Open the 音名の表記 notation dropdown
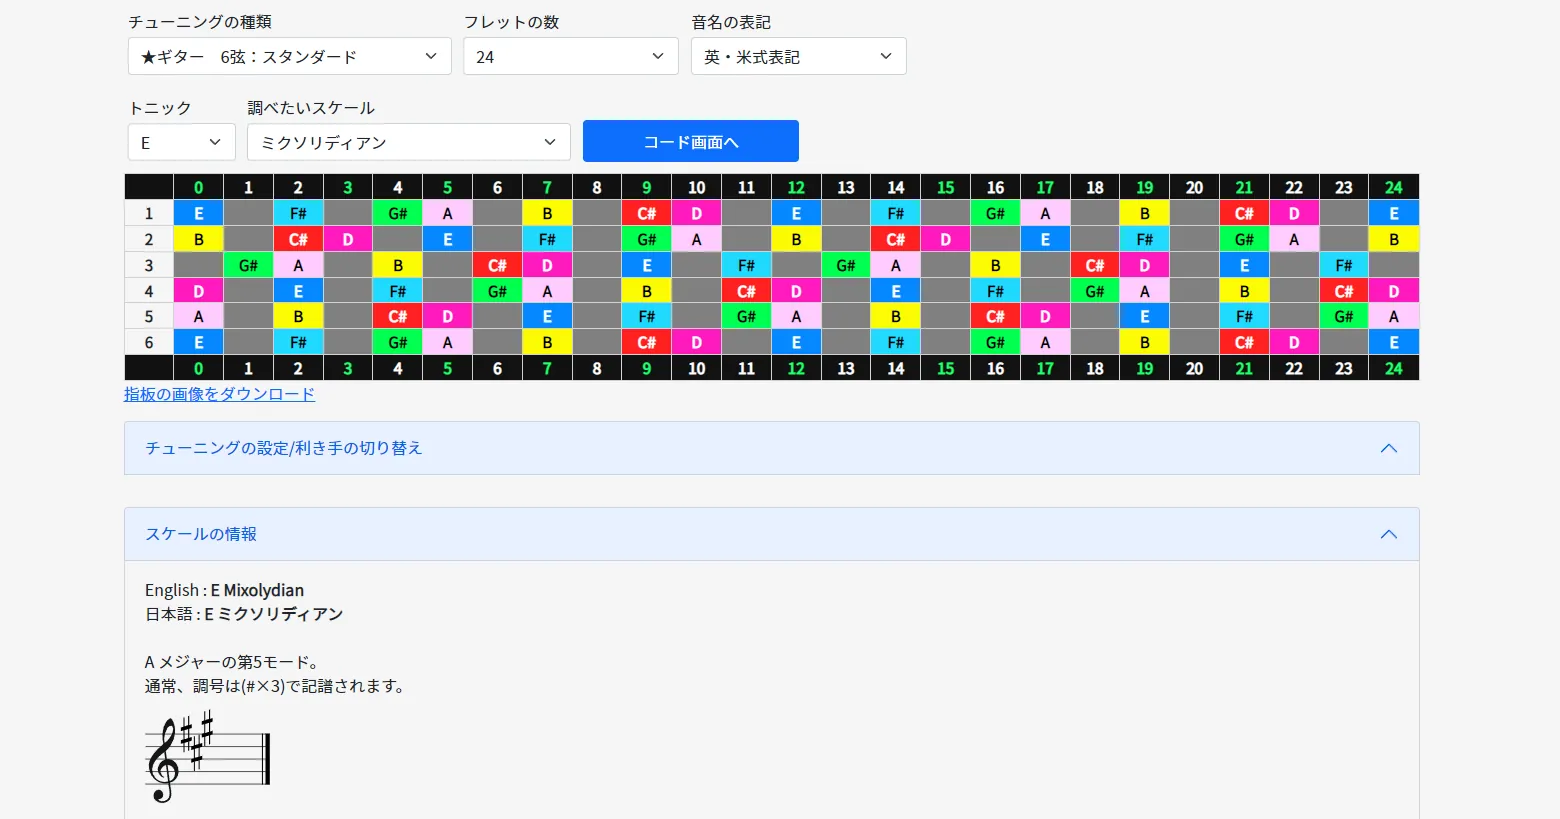 pos(798,56)
